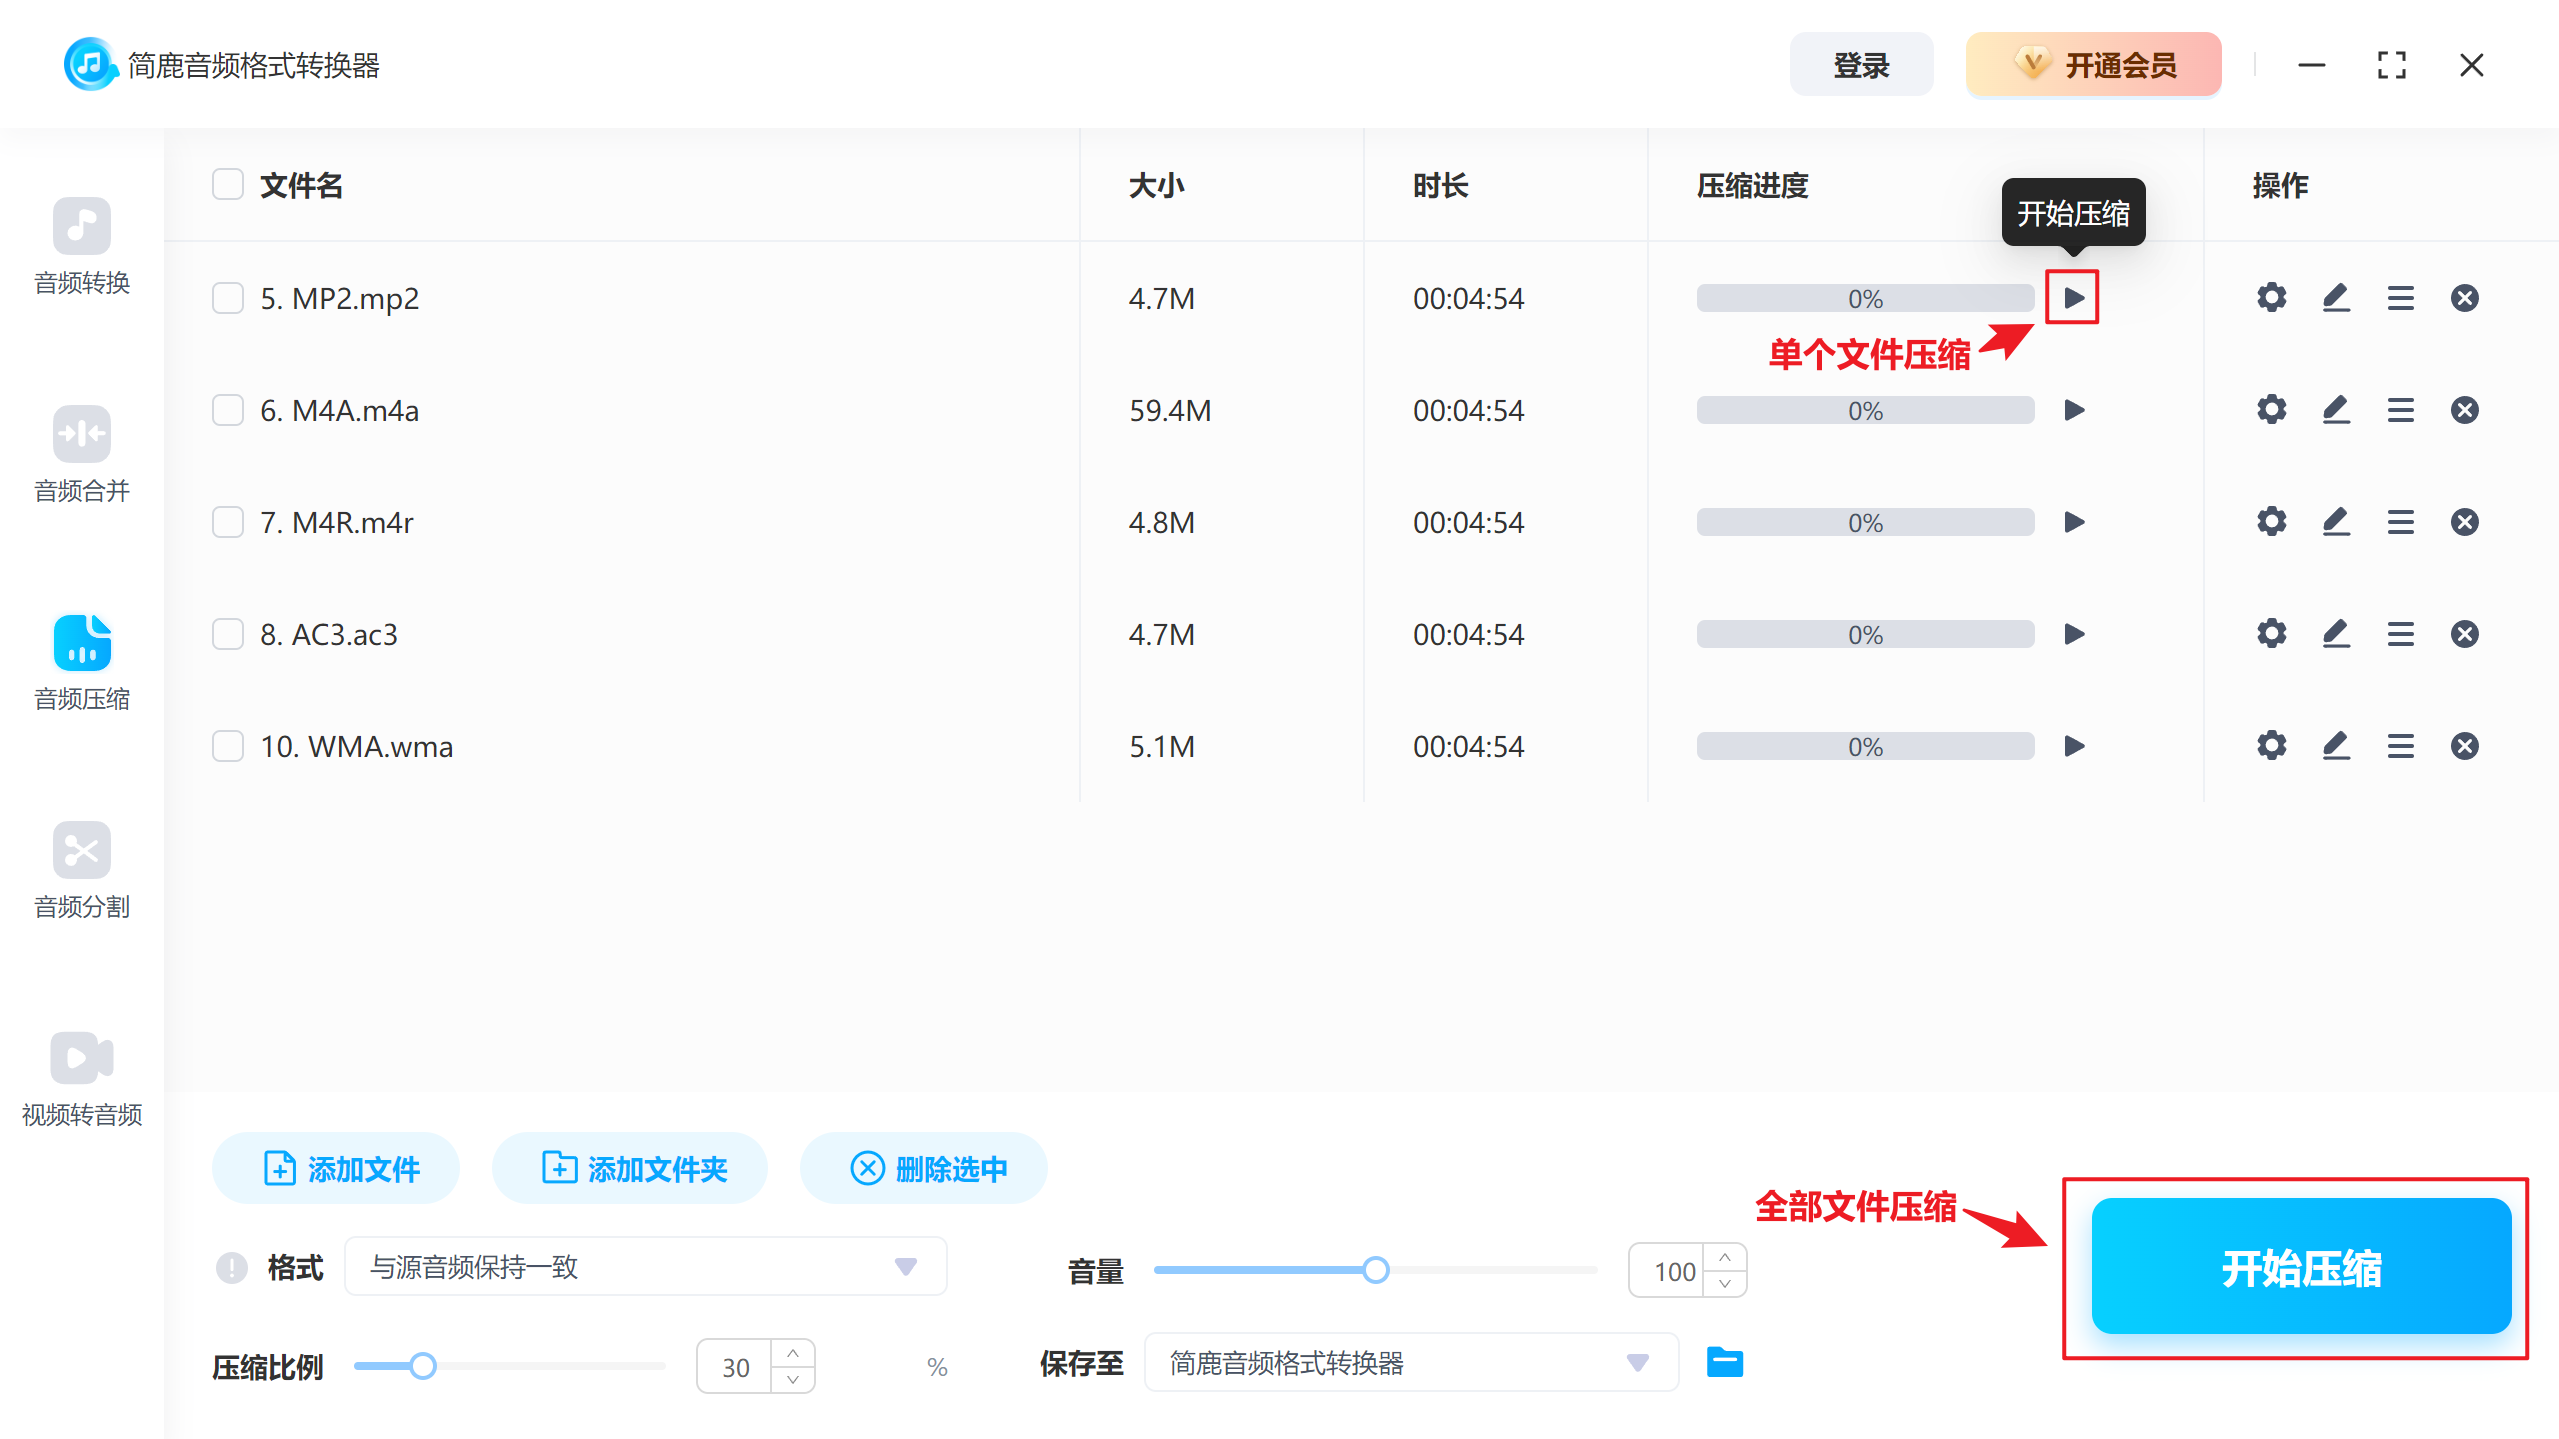Increase compression ratio using up stepper arrow
The width and height of the screenshot is (2559, 1439).
791,1352
